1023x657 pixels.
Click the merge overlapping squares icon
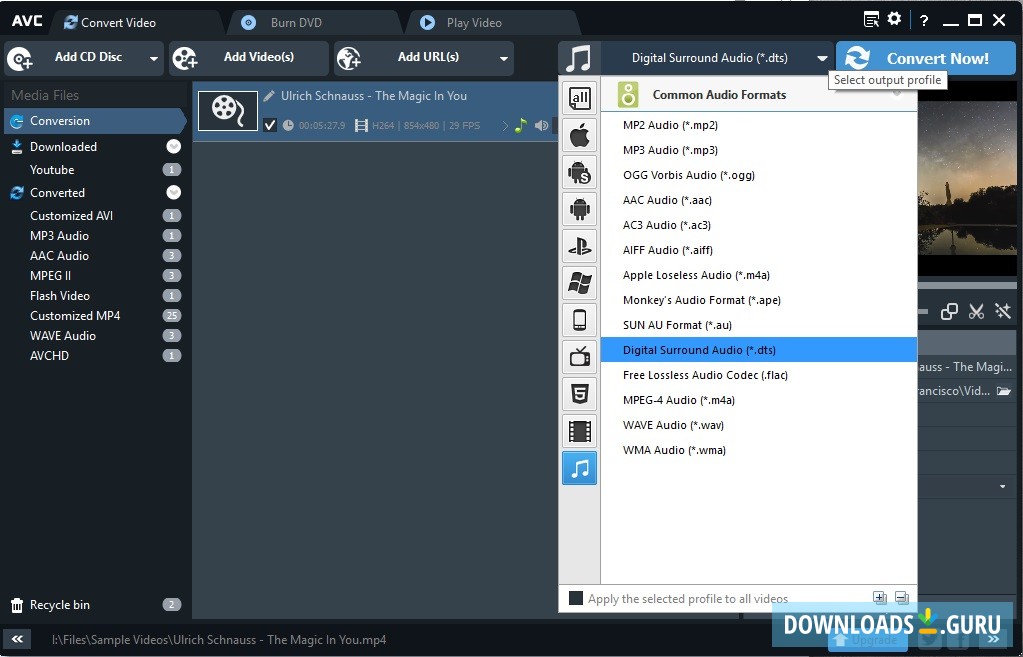(949, 311)
